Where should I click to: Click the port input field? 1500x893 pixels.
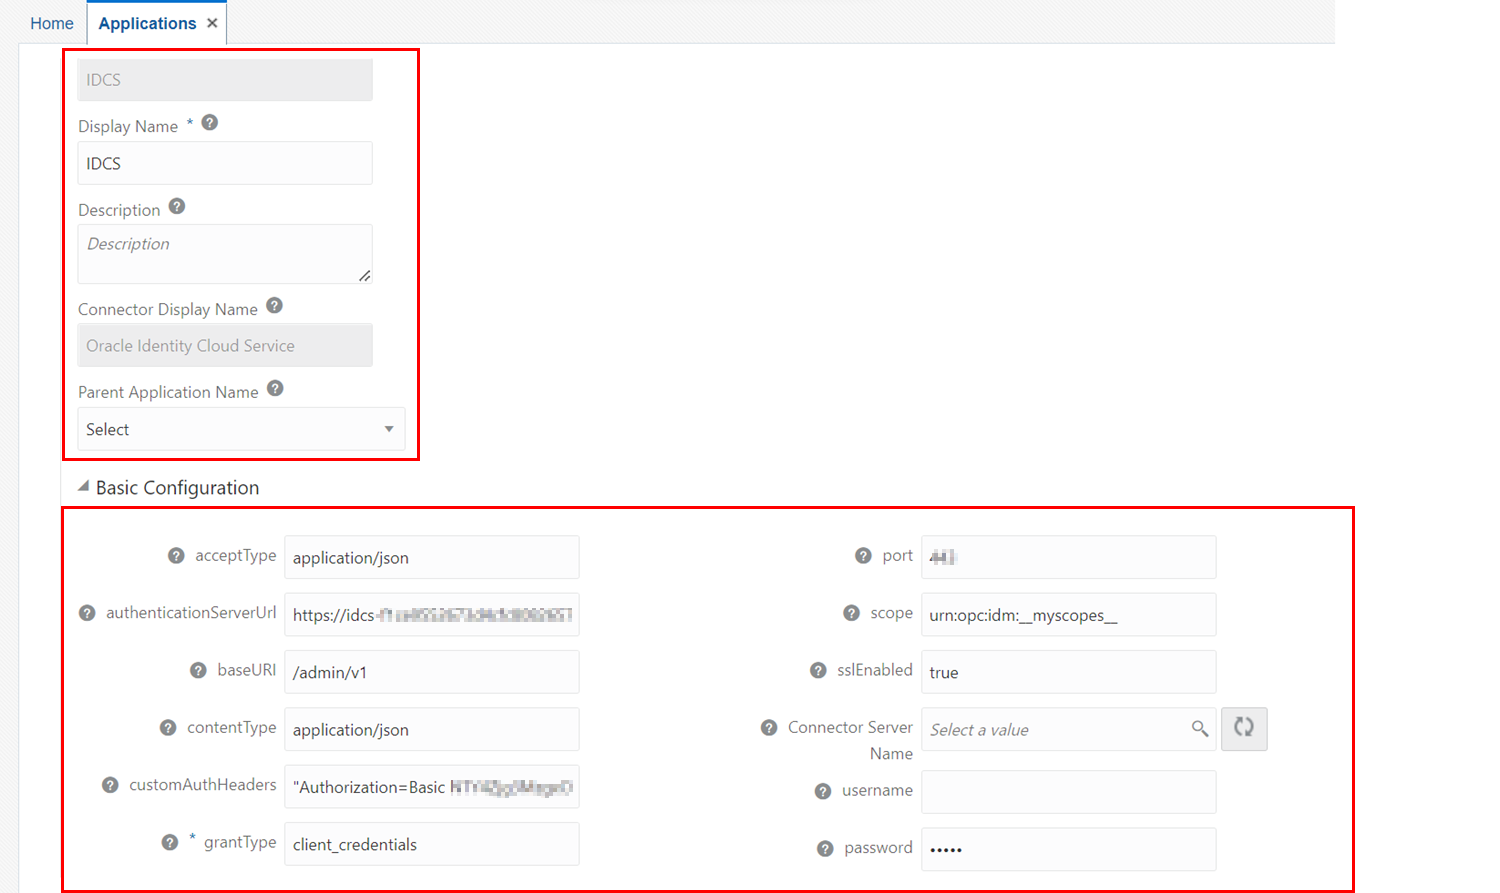[x=1069, y=557]
